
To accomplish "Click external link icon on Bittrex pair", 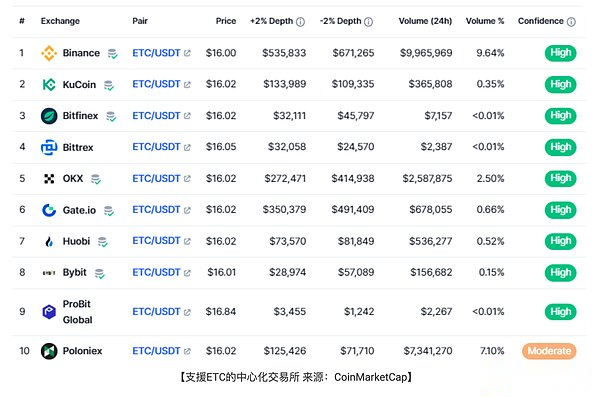I will tap(187, 147).
